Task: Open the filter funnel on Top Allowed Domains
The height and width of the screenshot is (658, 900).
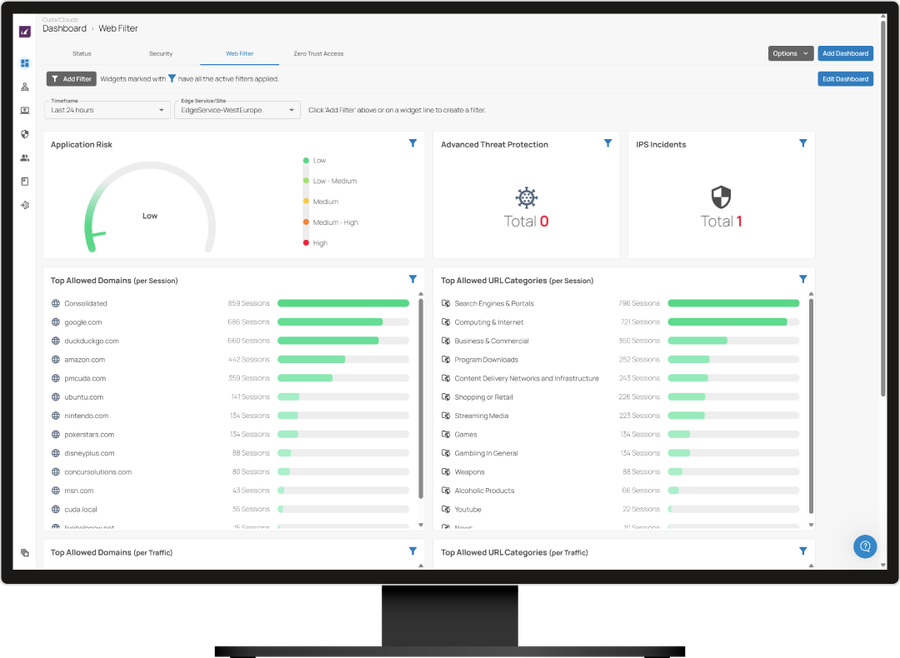Action: coord(412,280)
